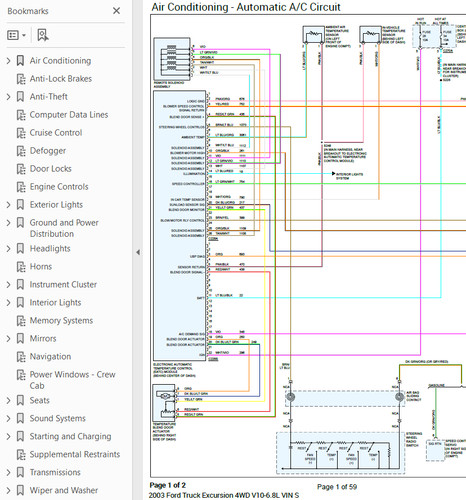Select the Headlights bookmark
The image size is (466, 500).
click(x=50, y=249)
